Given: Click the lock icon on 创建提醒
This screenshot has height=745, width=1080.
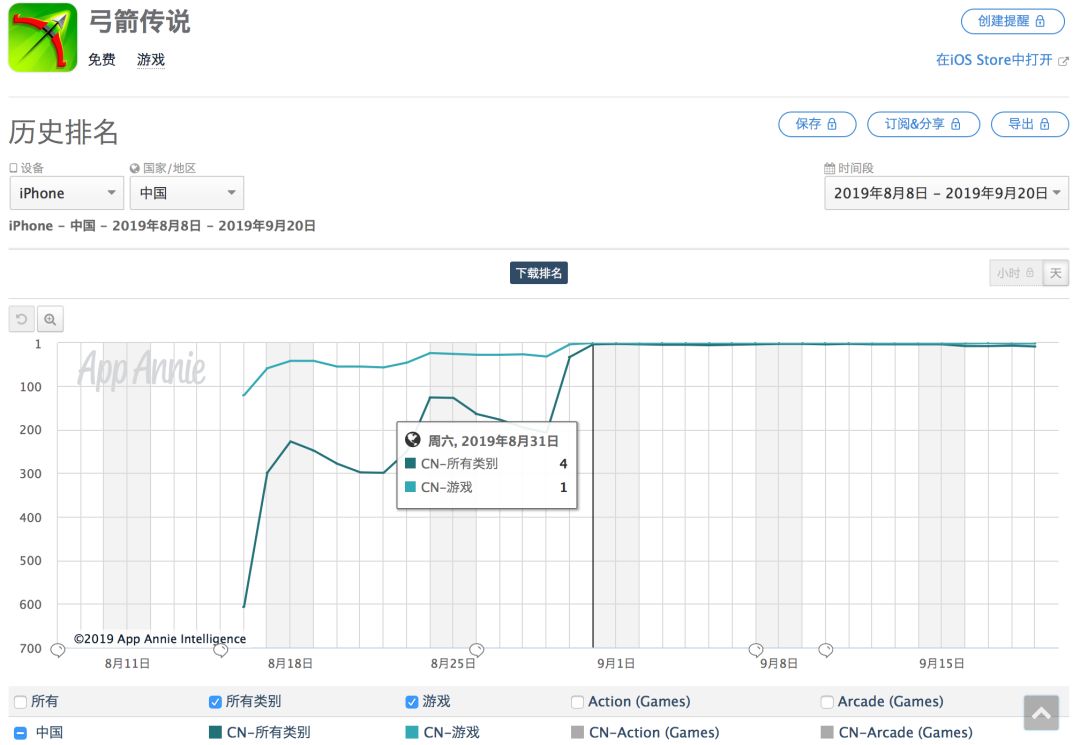Looking at the screenshot, I should click(1040, 21).
